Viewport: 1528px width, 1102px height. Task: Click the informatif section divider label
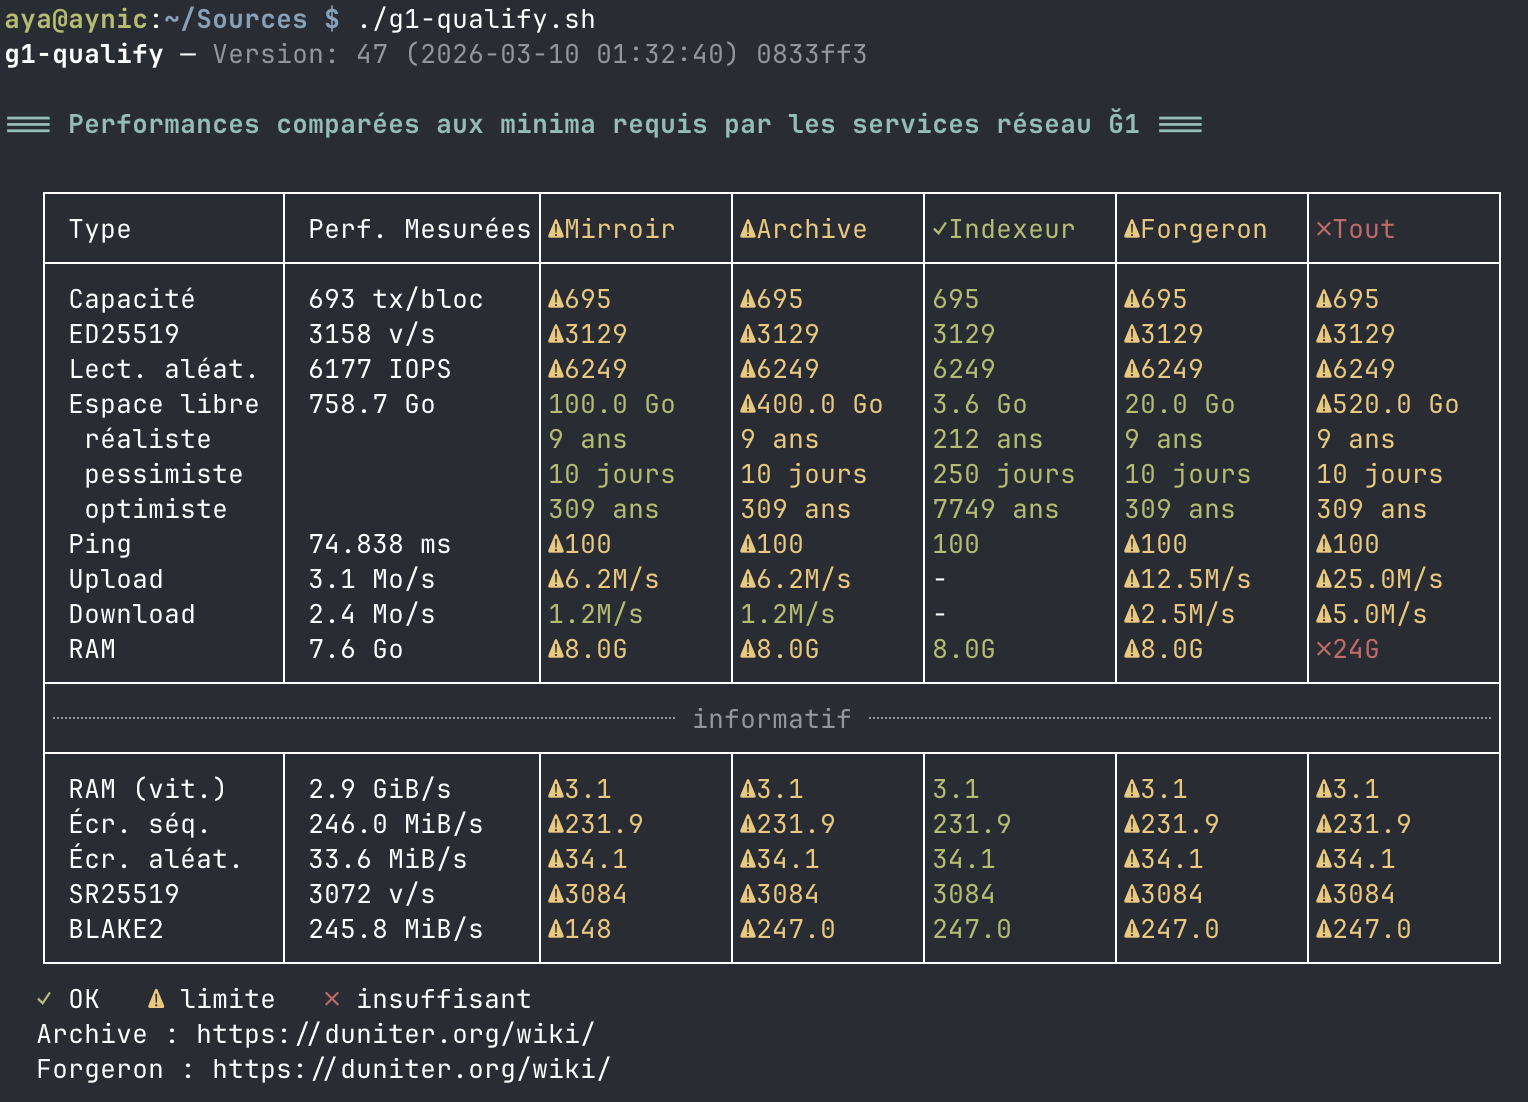pos(771,719)
